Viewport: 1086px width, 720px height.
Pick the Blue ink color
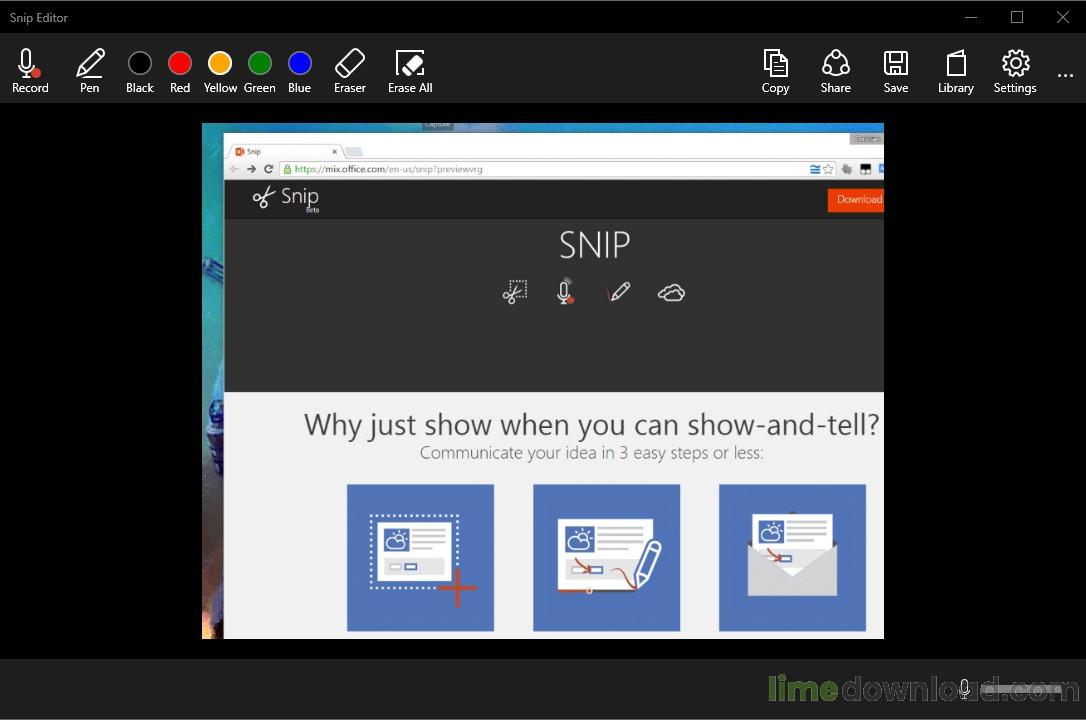click(299, 71)
